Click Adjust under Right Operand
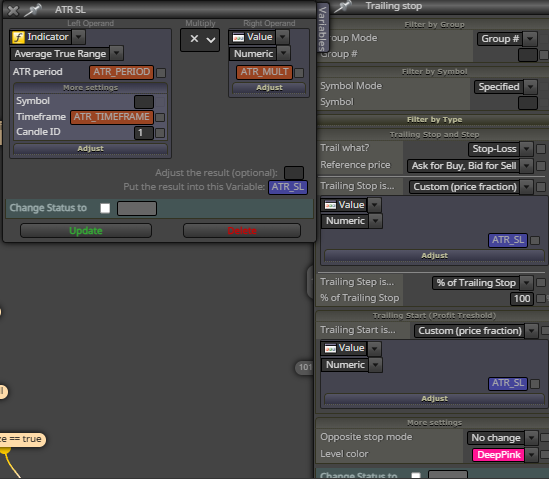Screen dimensions: 549x479 tap(269, 88)
